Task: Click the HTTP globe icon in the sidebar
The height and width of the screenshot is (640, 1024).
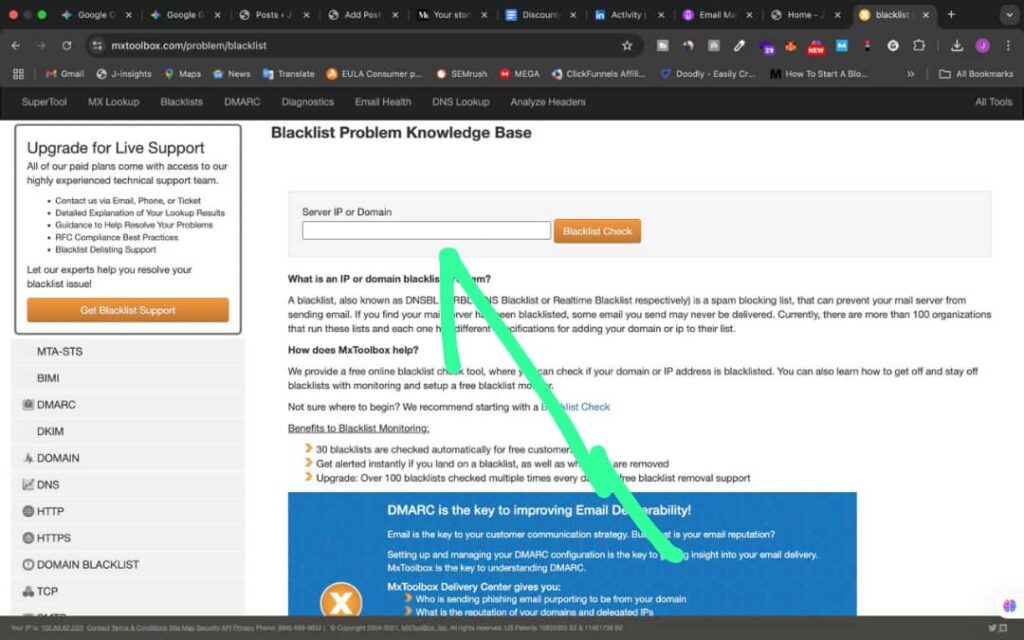Action: [x=28, y=511]
